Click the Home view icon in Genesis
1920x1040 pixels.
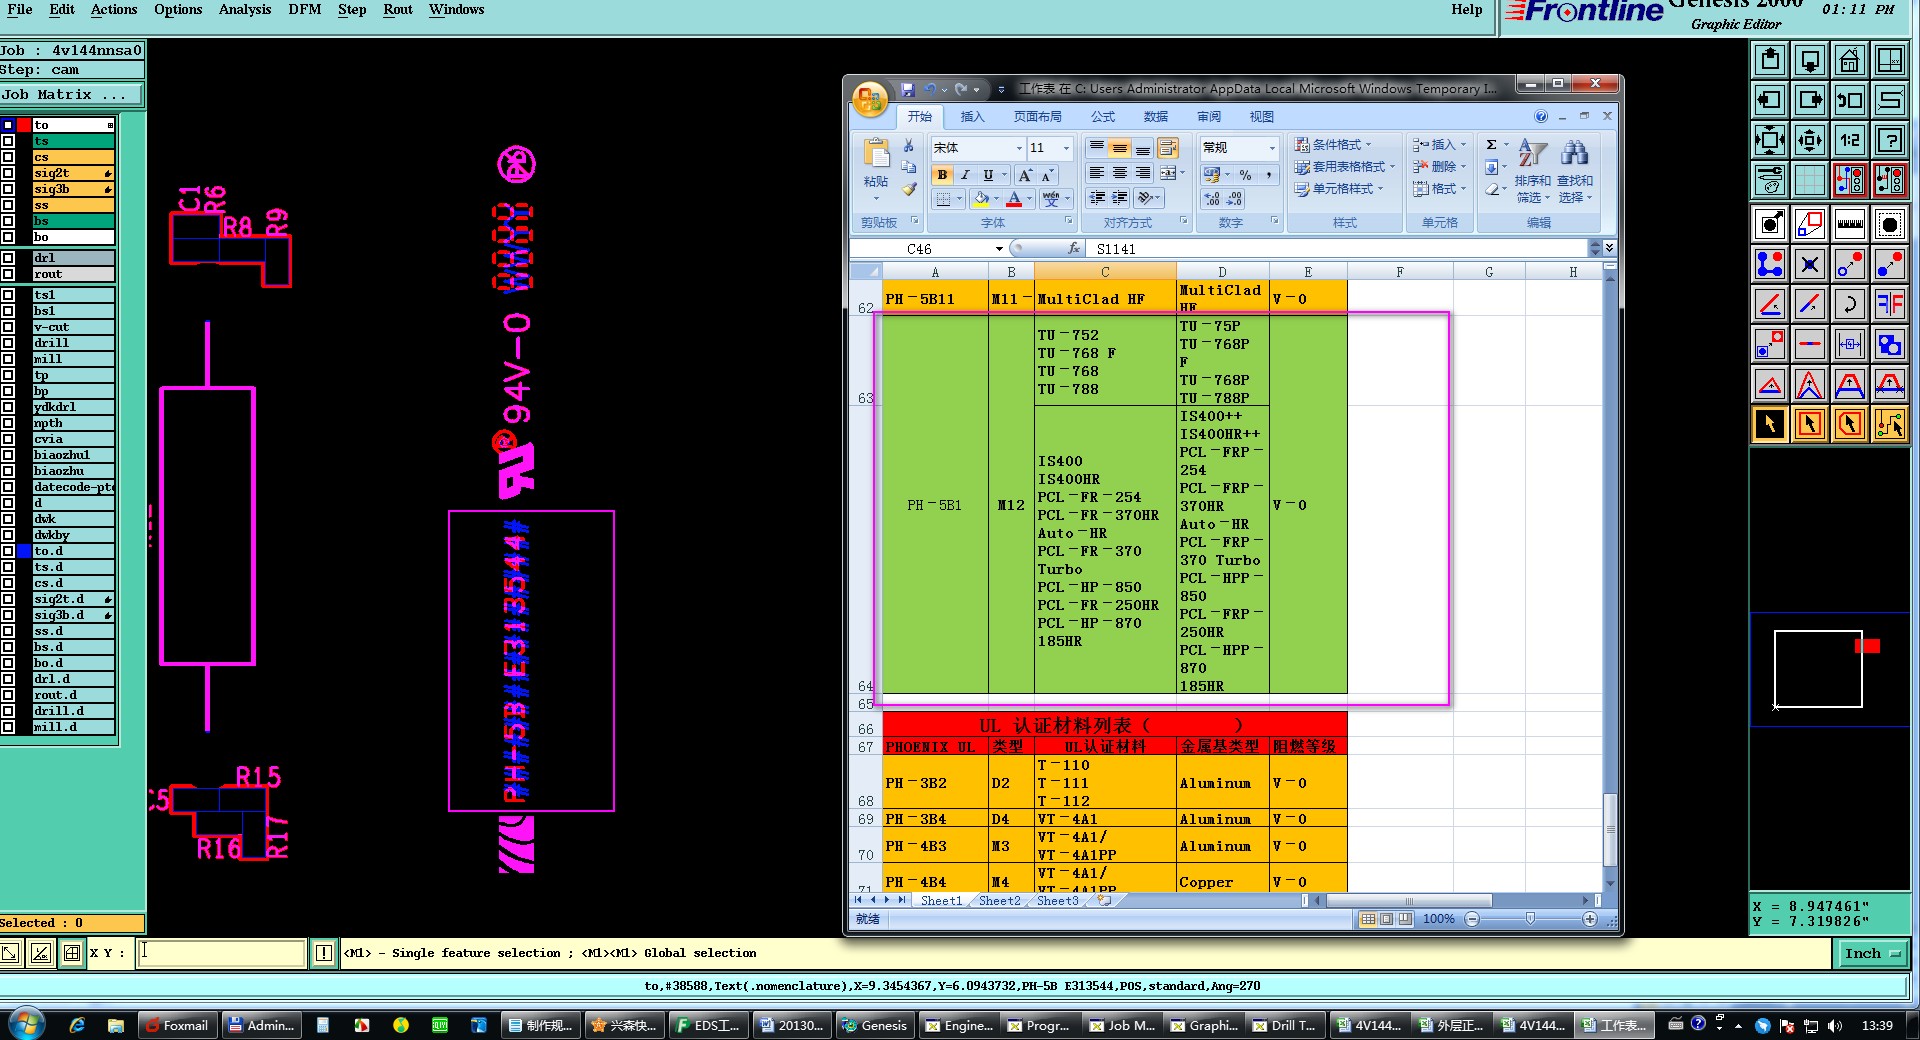click(x=1849, y=61)
